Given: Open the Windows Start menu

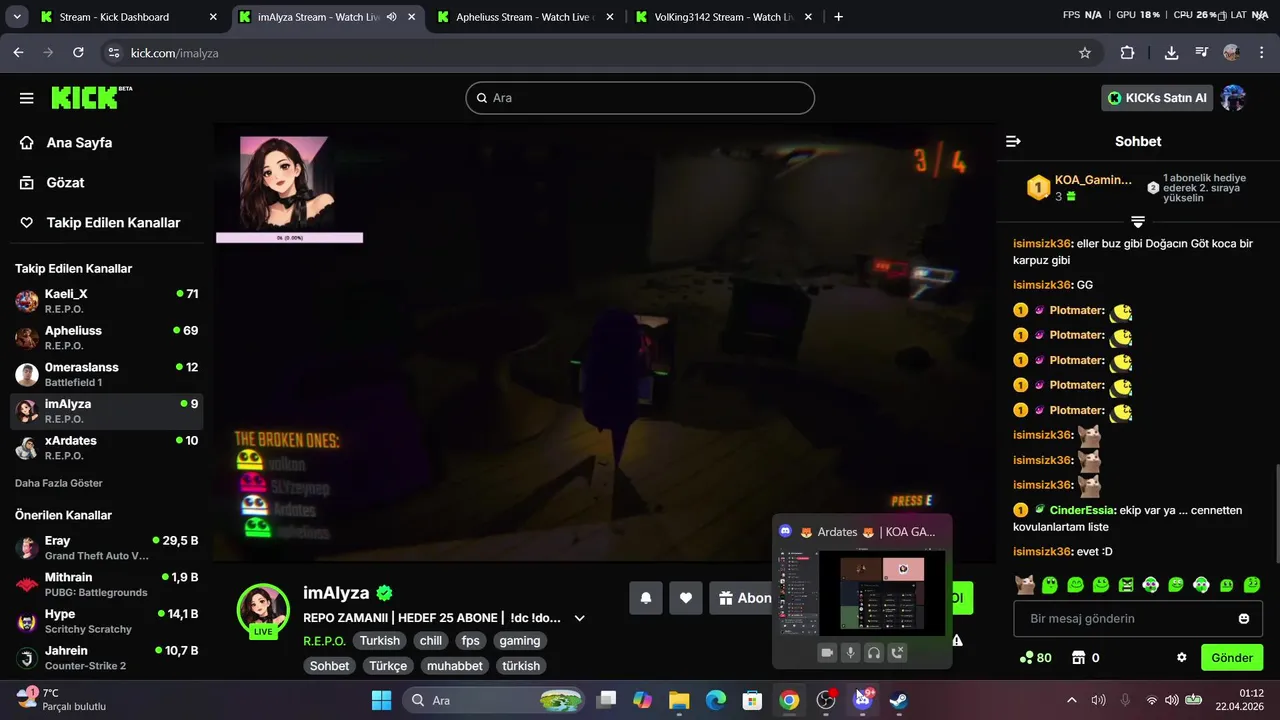Looking at the screenshot, I should tap(381, 700).
